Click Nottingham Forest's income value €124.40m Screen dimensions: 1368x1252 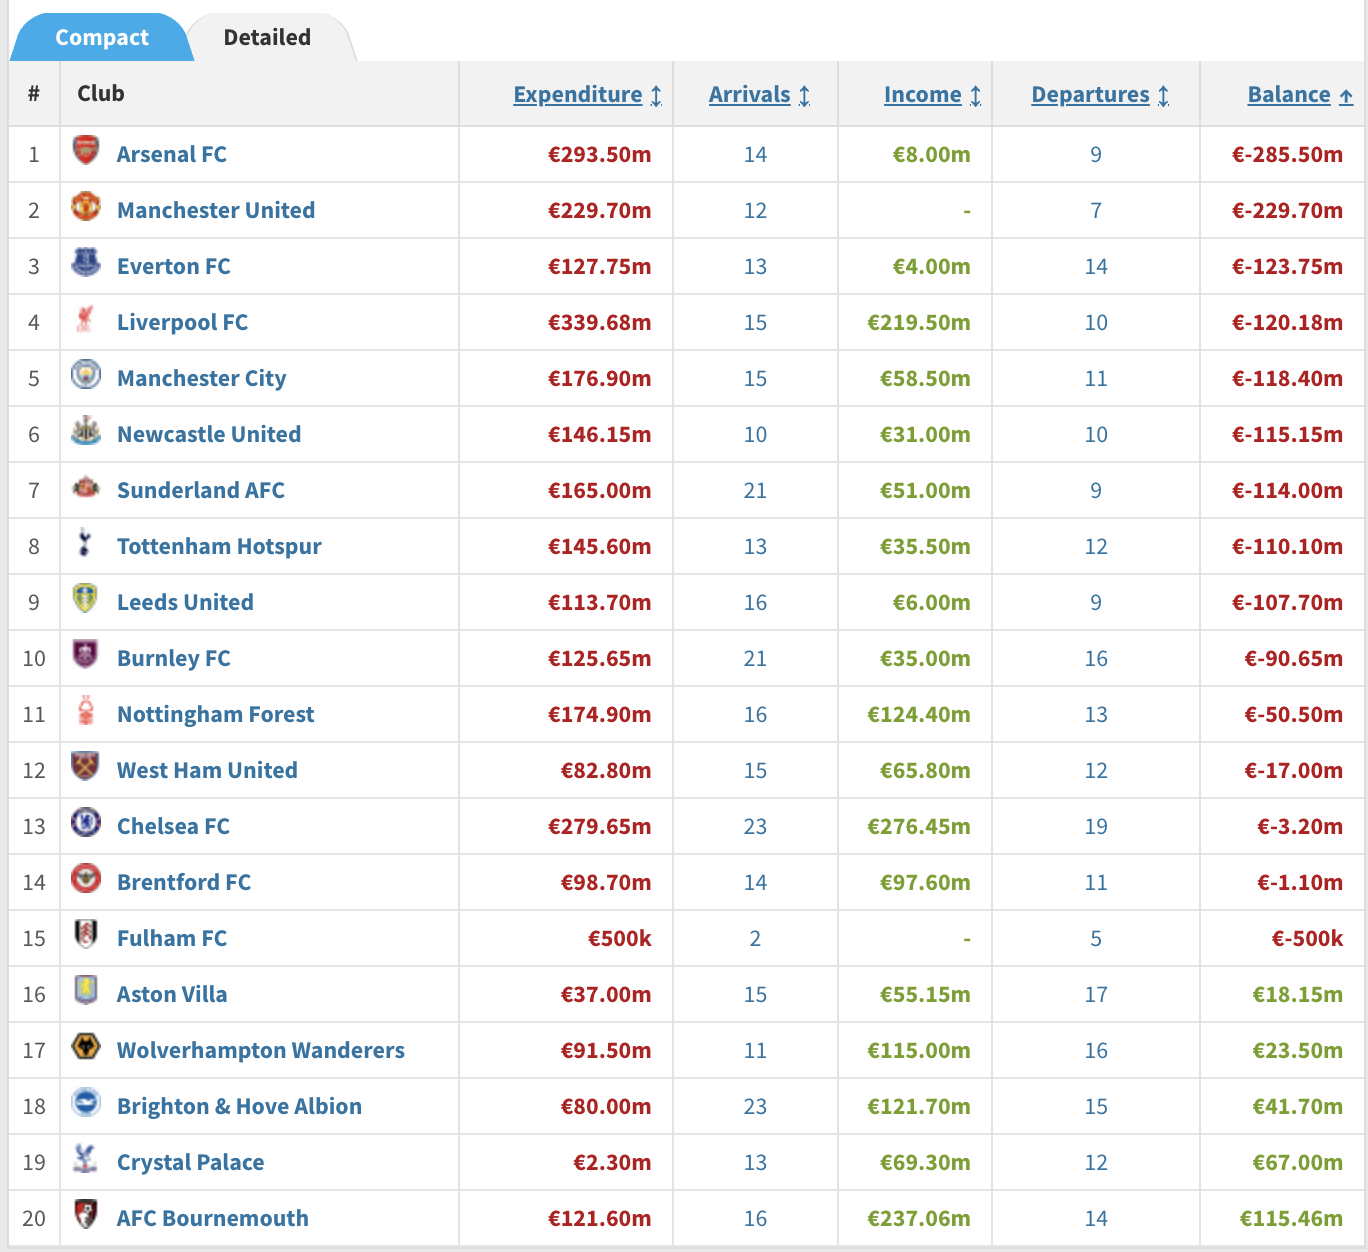918,714
